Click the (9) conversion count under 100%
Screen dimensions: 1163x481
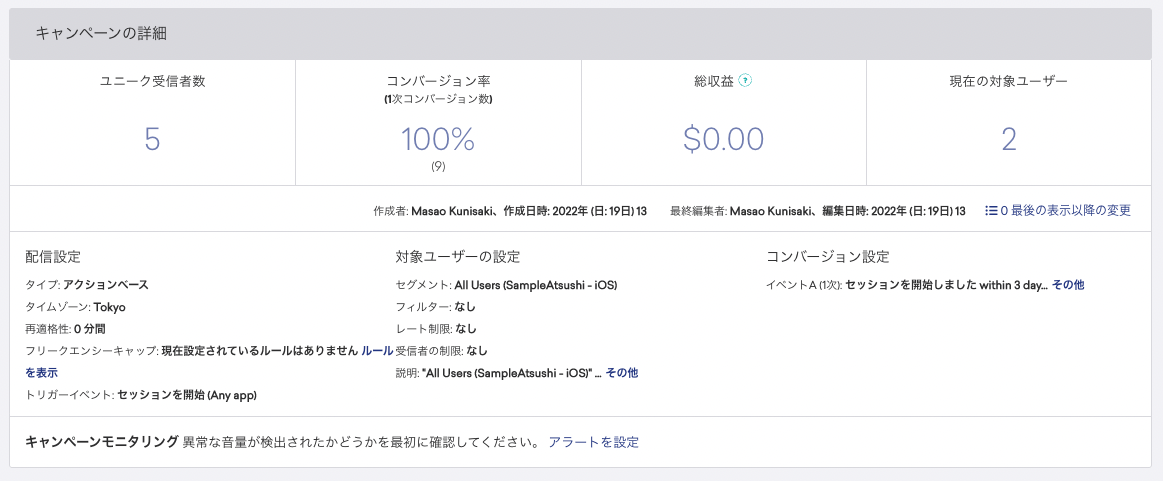pyautogui.click(x=438, y=166)
